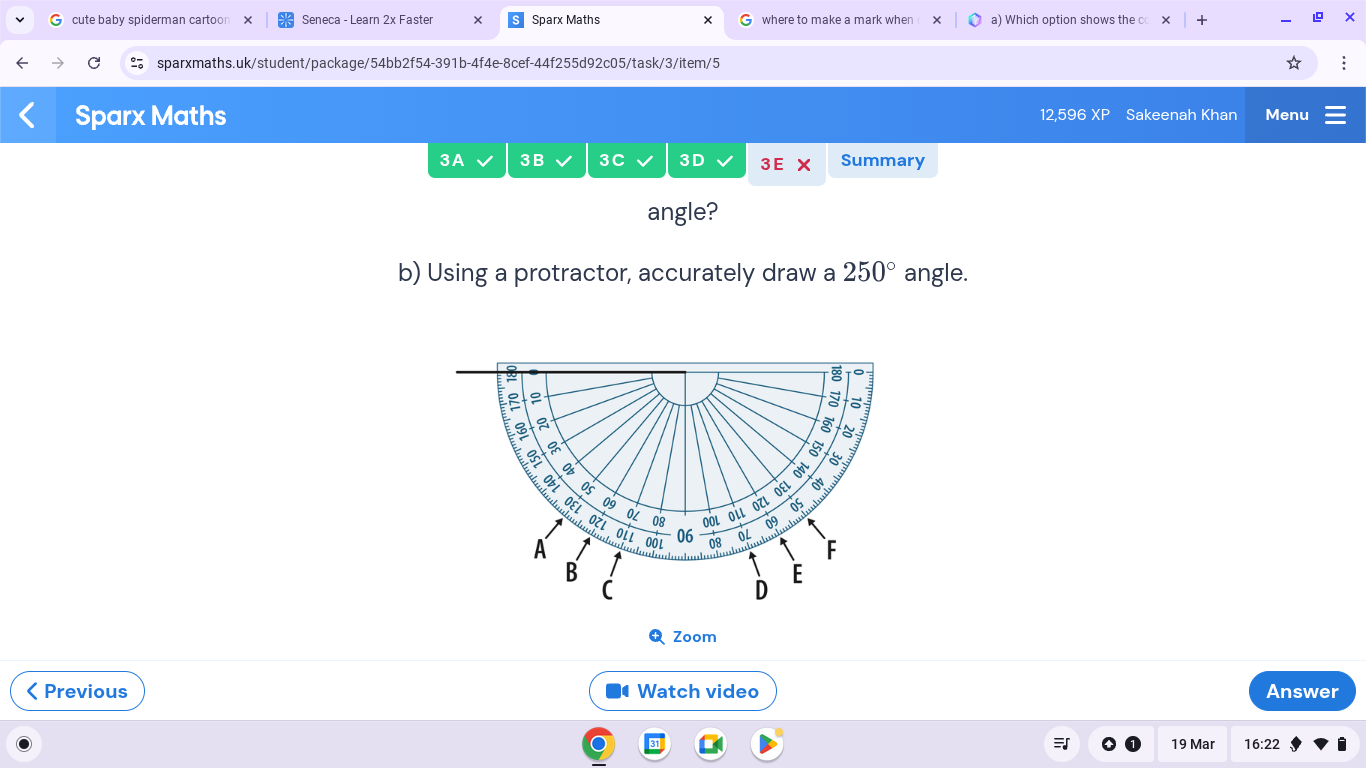
Task: Open Google Meet from the shelf
Action: coord(711,744)
